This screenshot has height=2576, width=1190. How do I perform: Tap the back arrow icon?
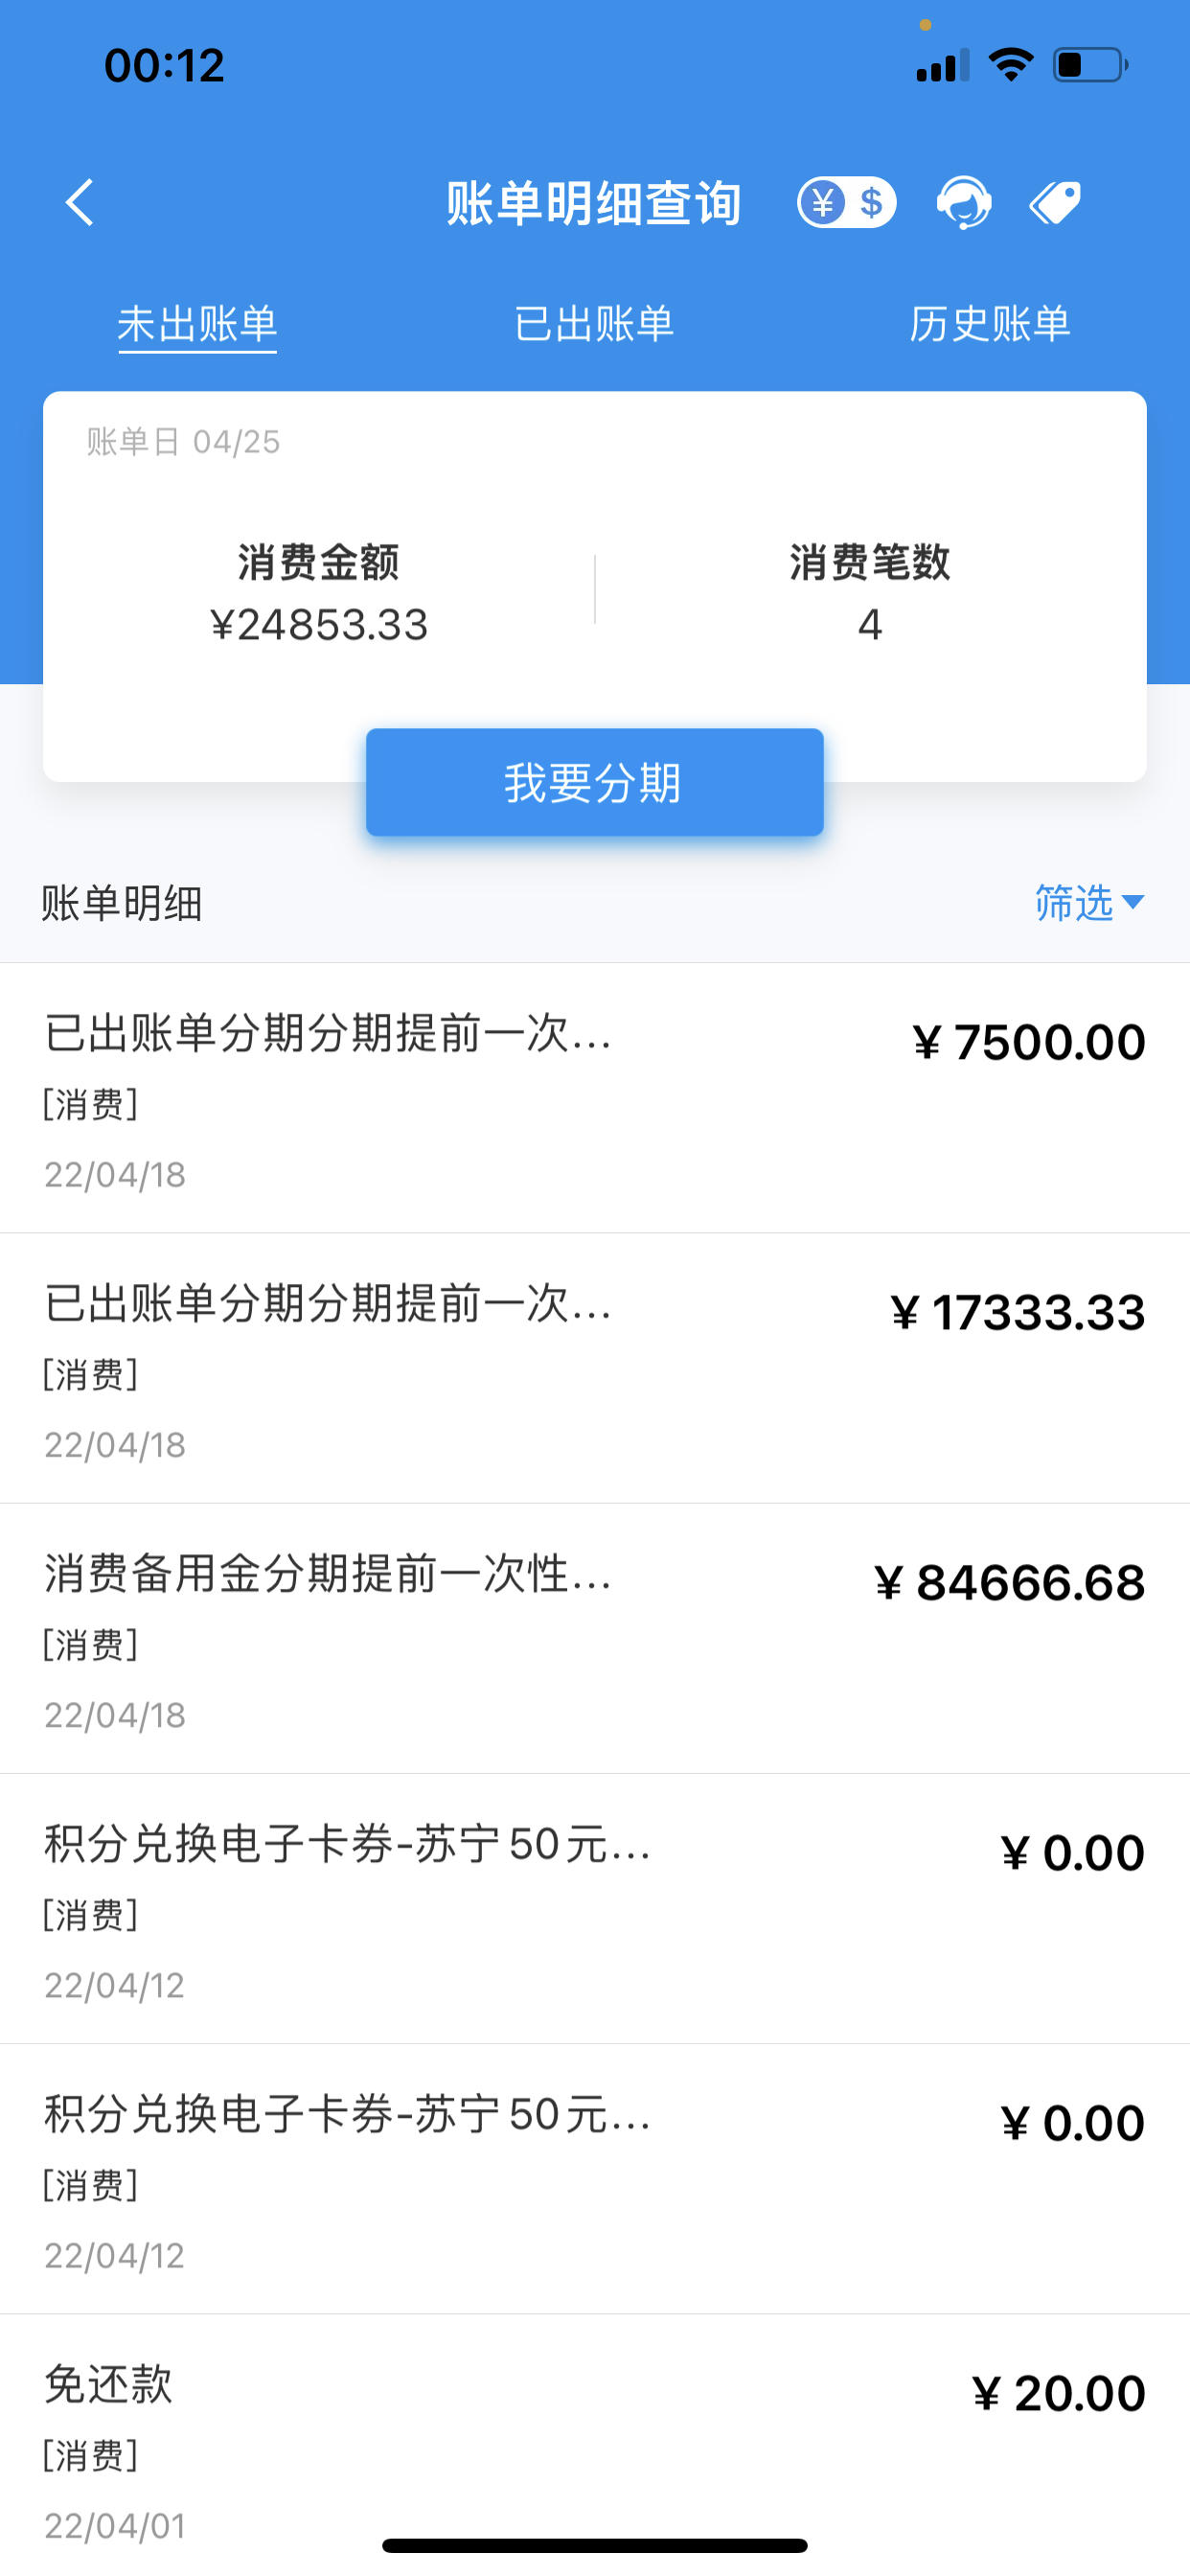pos(80,203)
